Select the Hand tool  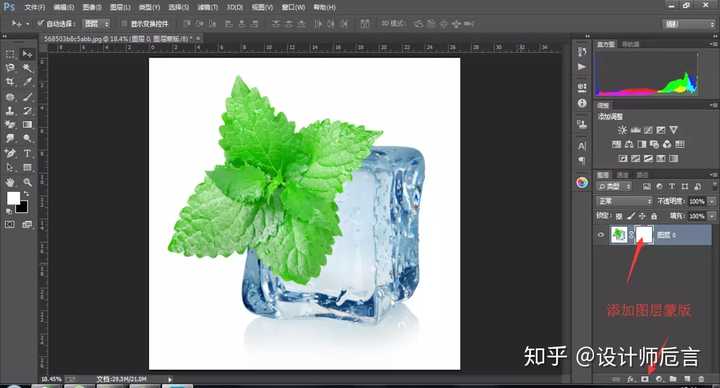(x=10, y=182)
